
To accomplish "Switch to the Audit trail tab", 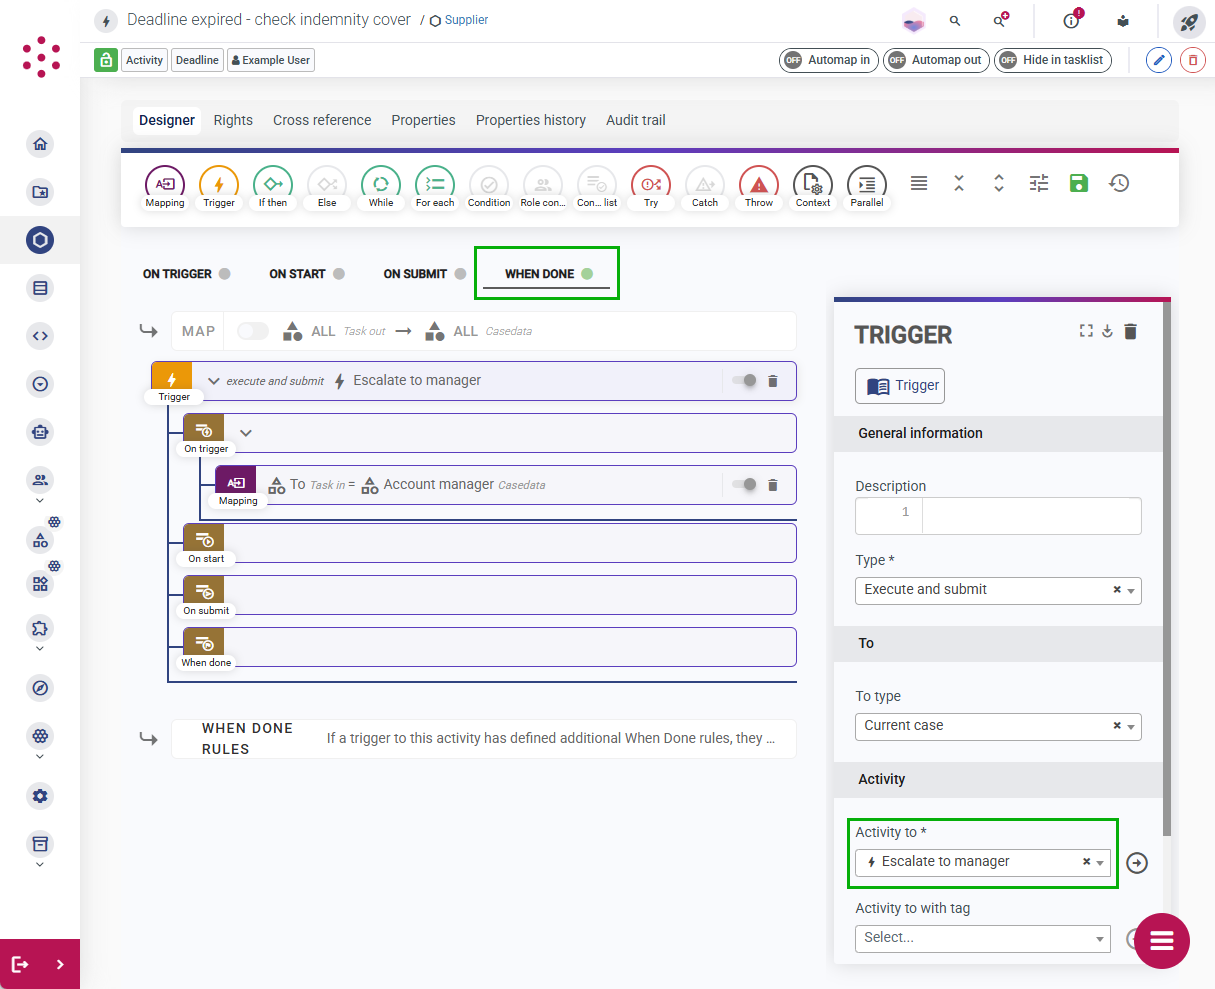I will 636,120.
